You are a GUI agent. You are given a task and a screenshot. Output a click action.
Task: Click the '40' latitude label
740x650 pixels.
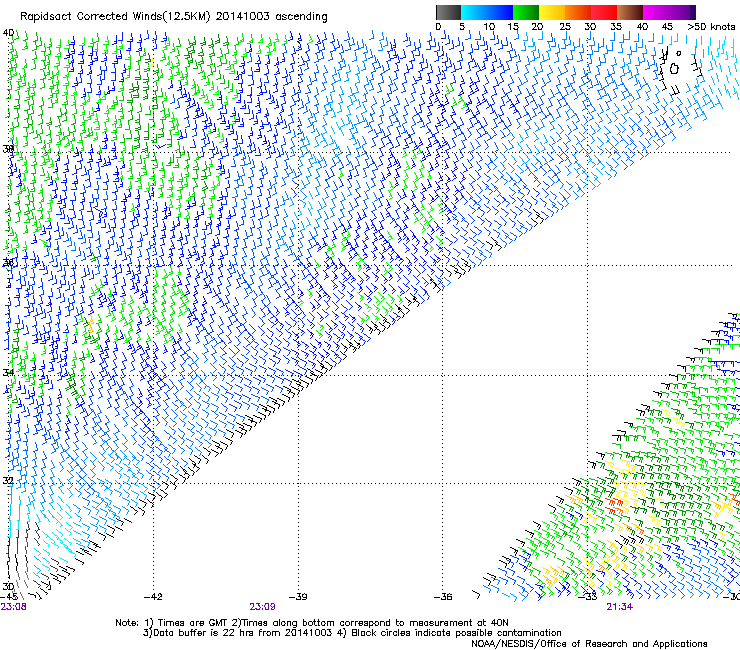tap(8, 33)
